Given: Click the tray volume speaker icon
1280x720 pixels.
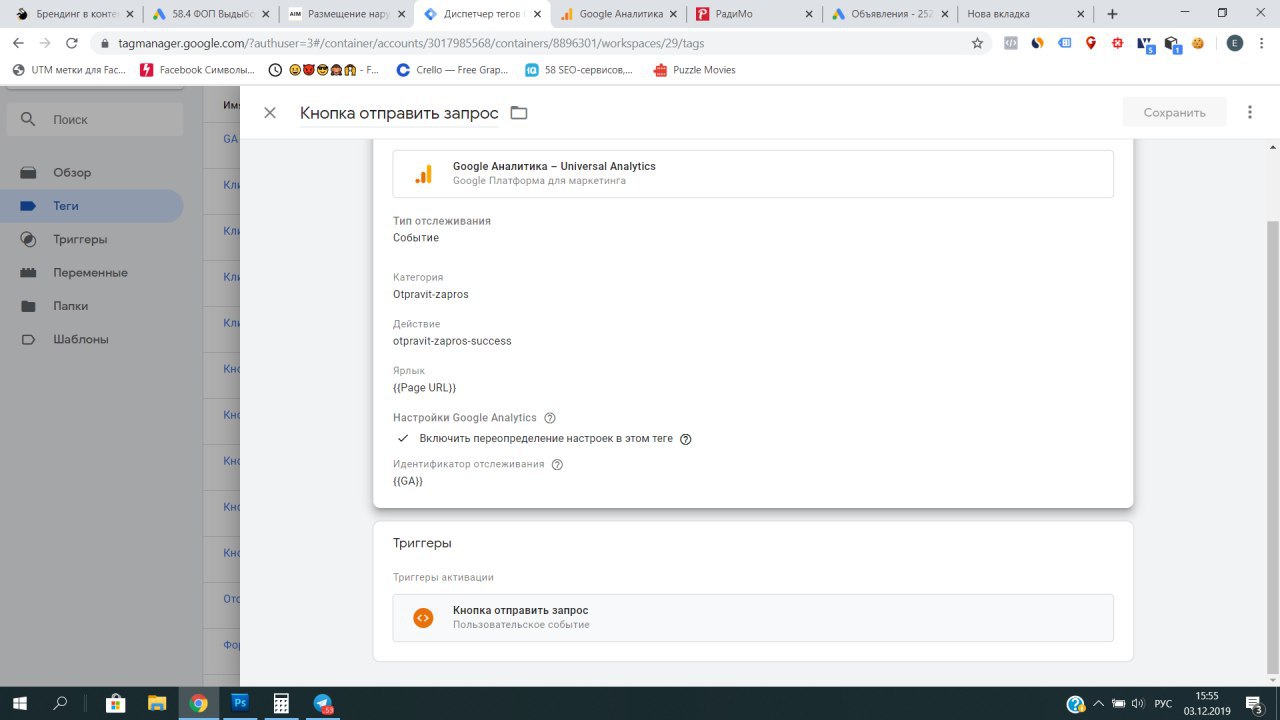Looking at the screenshot, I should tap(1138, 704).
